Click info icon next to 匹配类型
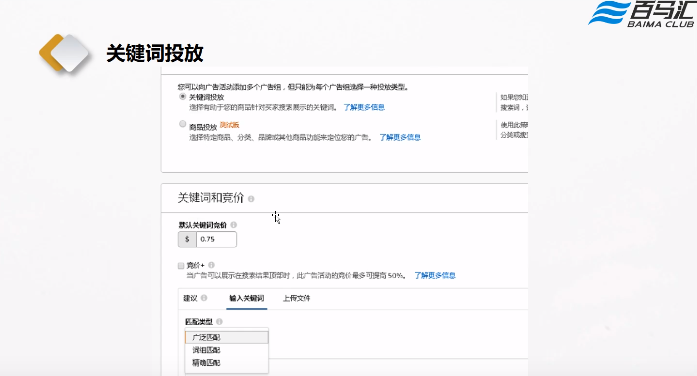The height and width of the screenshot is (376, 697). point(219,321)
